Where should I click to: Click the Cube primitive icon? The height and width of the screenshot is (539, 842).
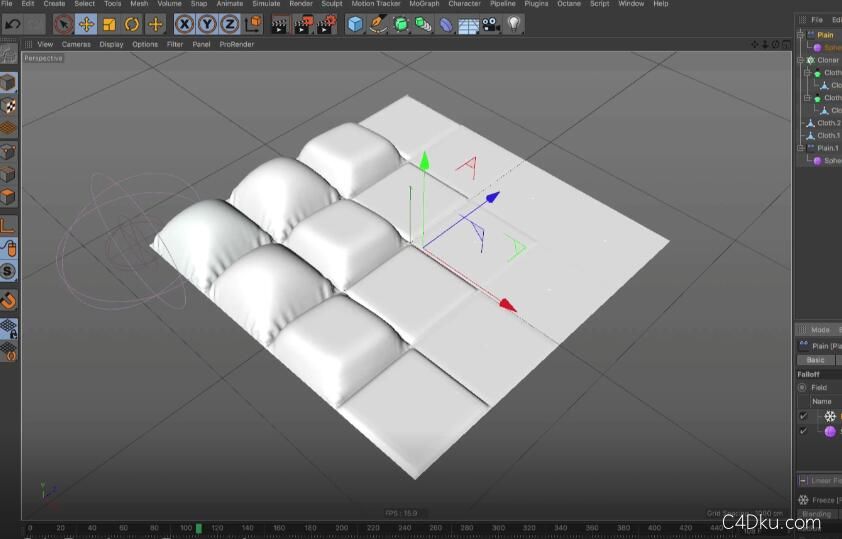coord(355,23)
